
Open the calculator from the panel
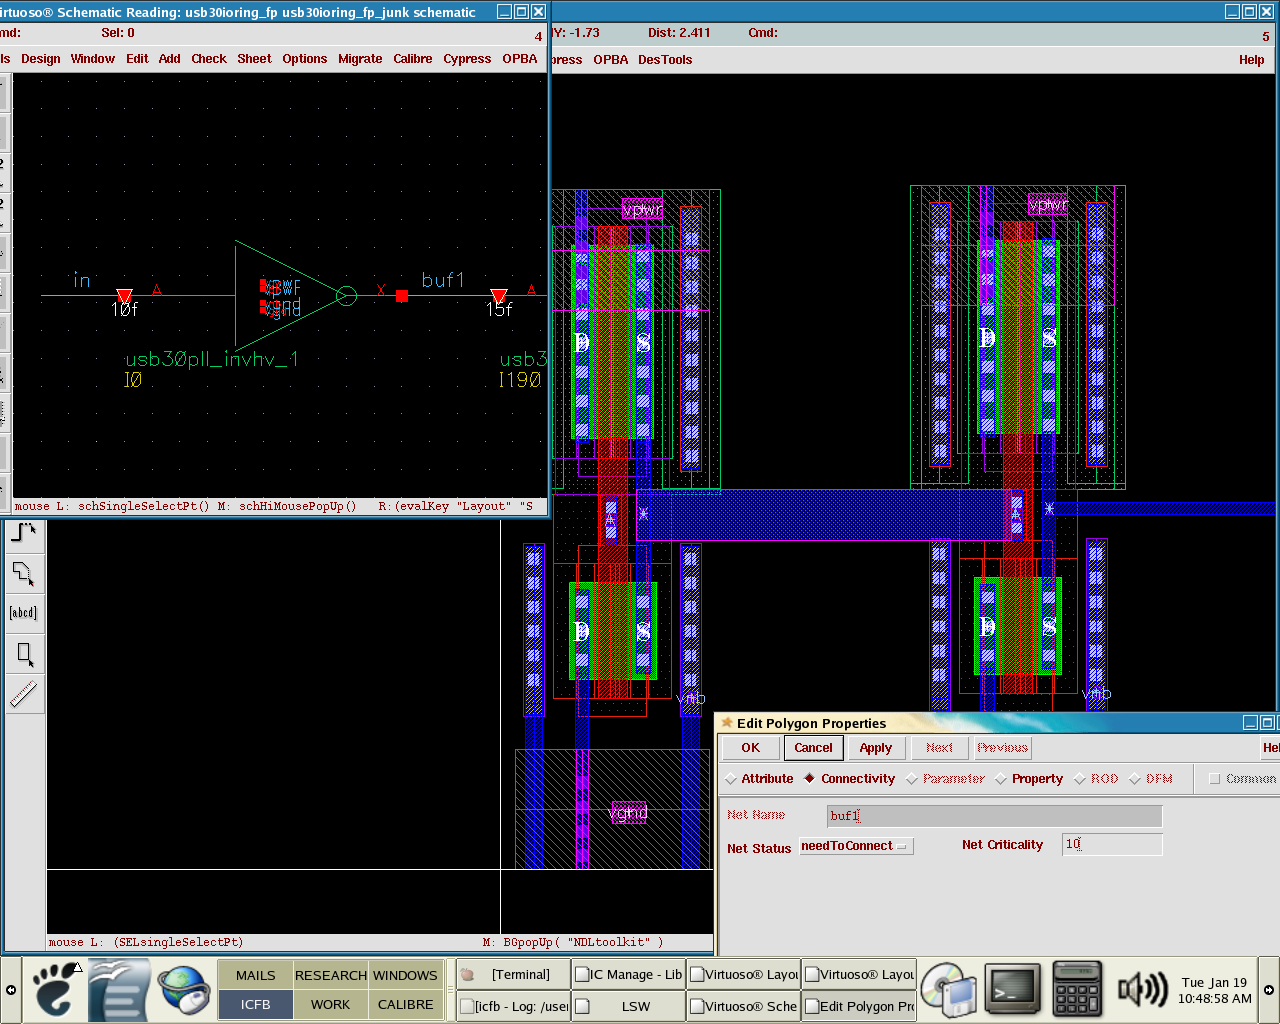coord(1077,990)
